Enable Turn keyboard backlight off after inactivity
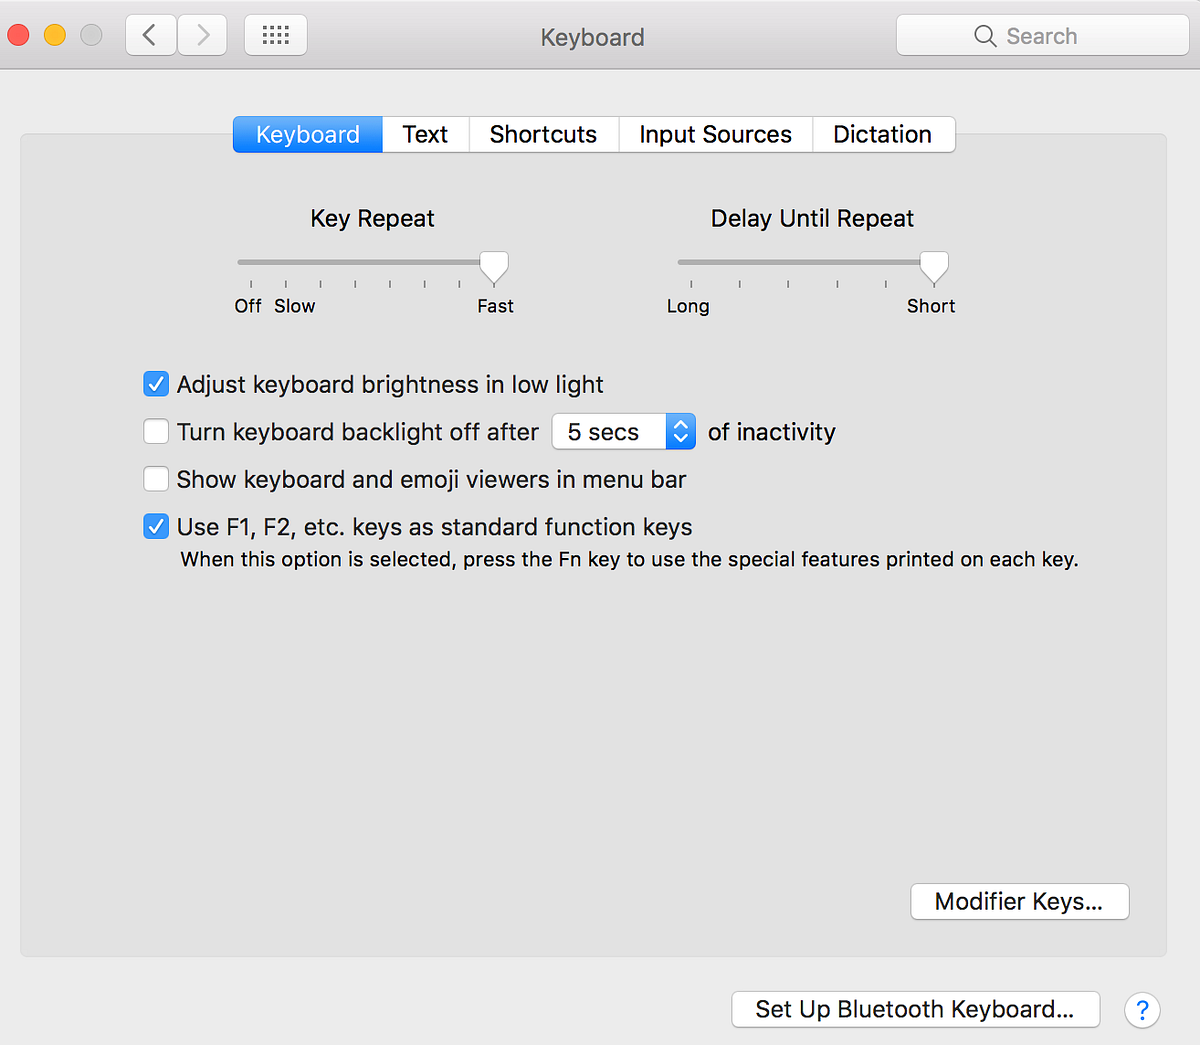1200x1045 pixels. point(156,431)
